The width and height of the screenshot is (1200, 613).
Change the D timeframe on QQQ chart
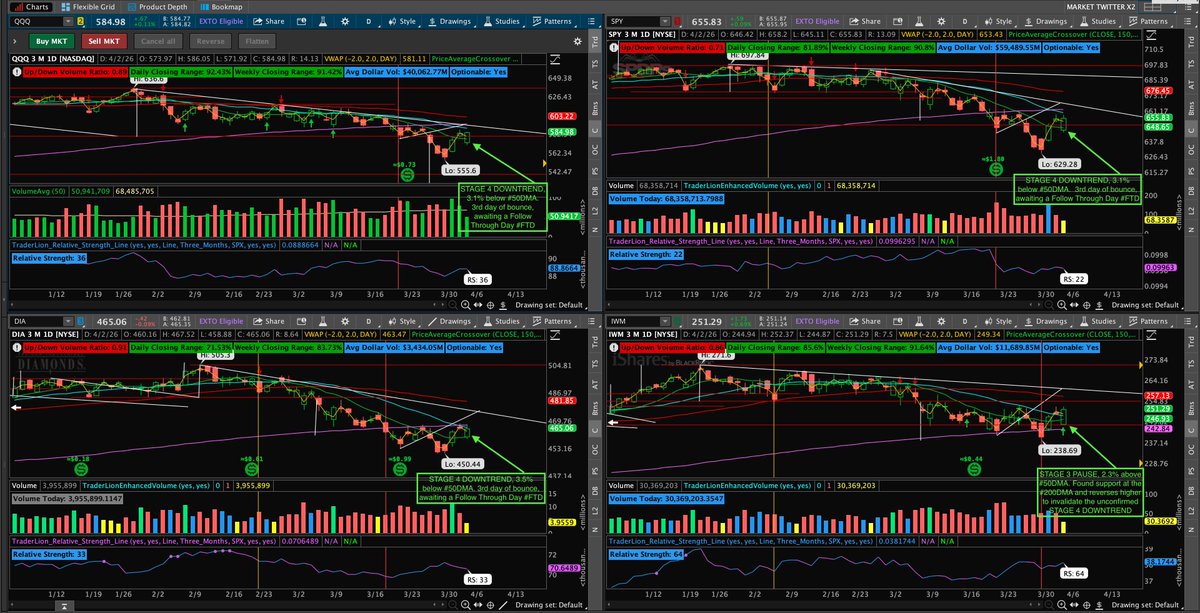tap(369, 21)
